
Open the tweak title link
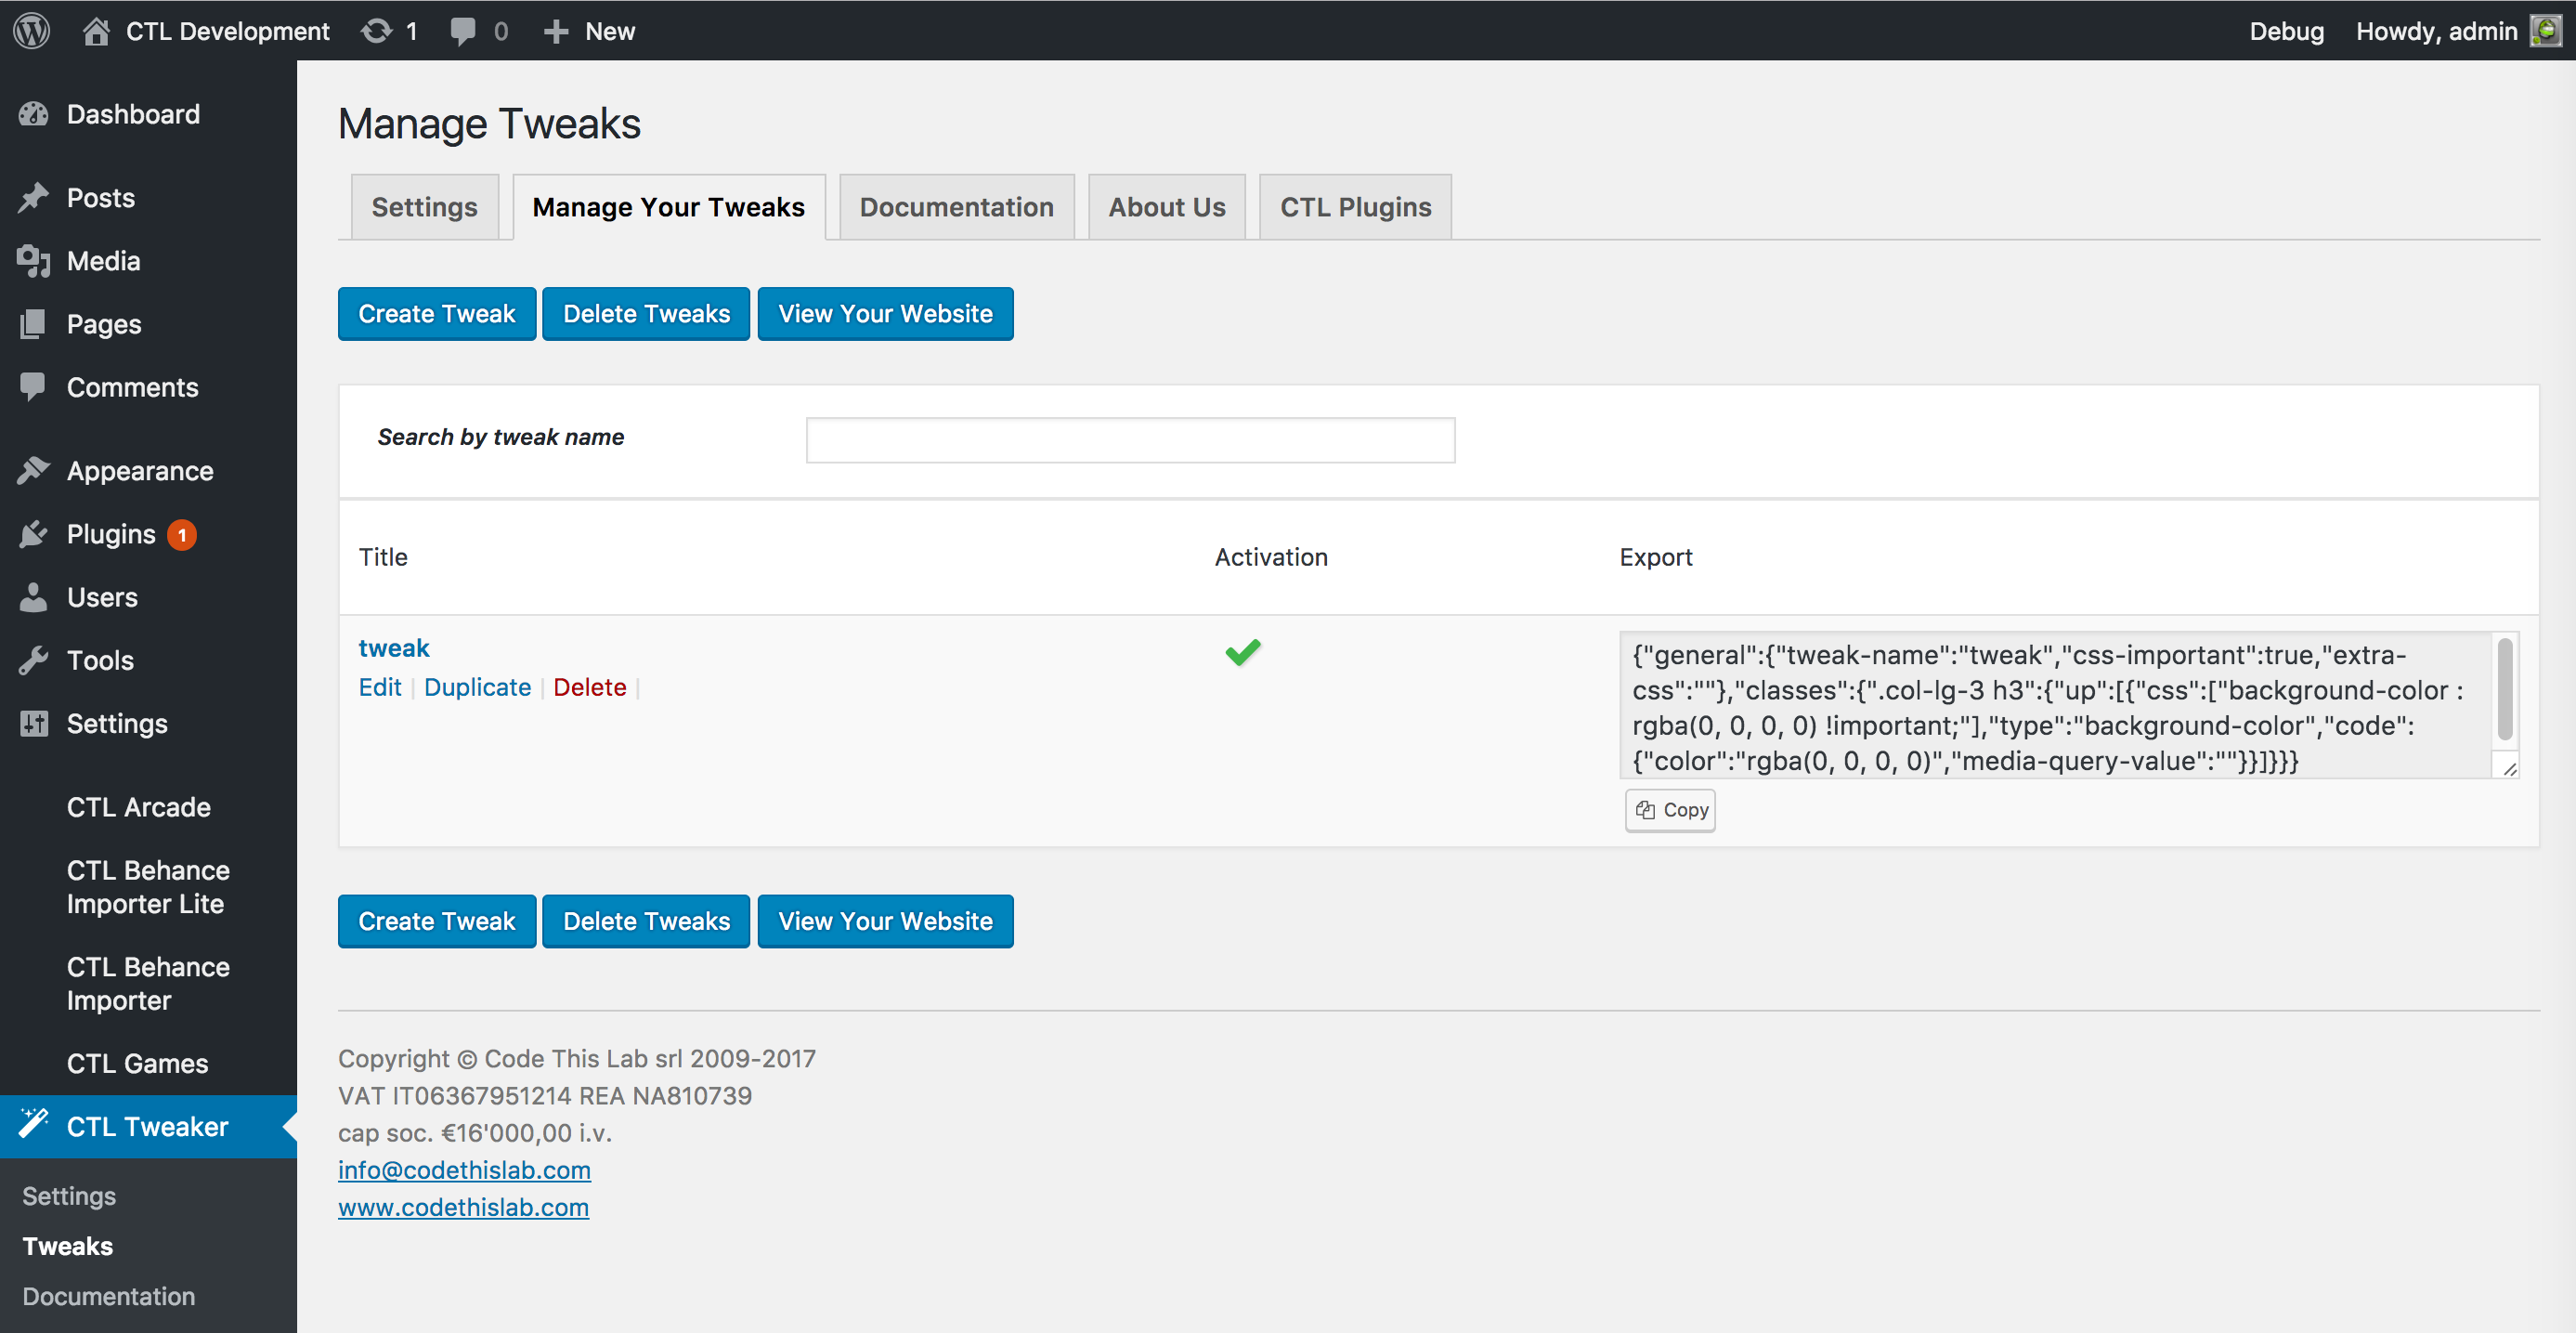click(x=394, y=648)
